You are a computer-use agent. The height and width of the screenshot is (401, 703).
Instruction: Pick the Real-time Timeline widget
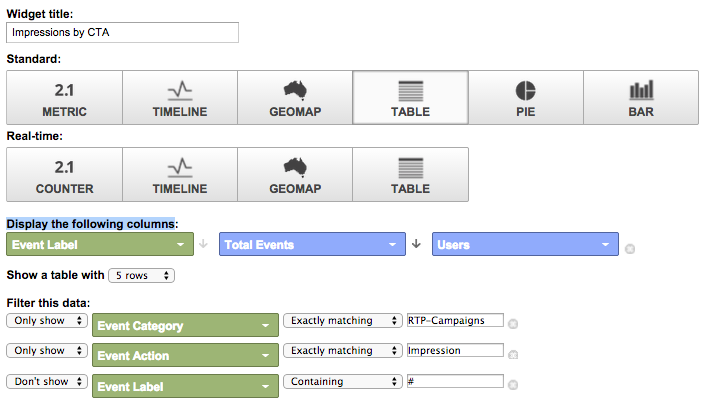click(179, 175)
